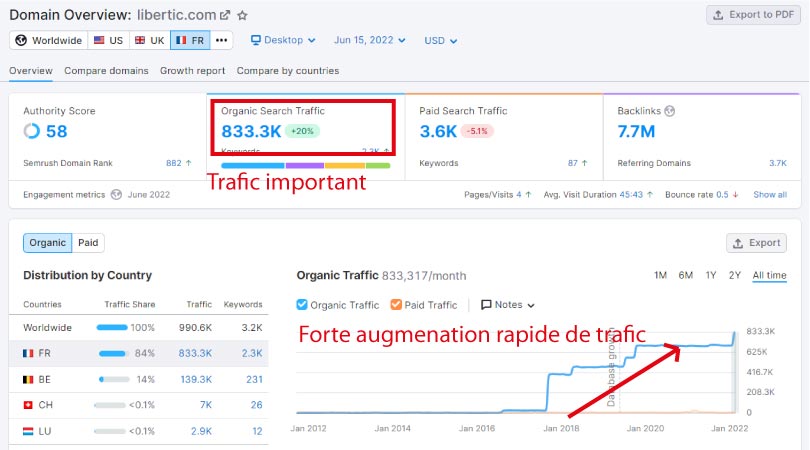The height and width of the screenshot is (450, 810).
Task: Click CH traffic 7K in table
Action: [206, 405]
